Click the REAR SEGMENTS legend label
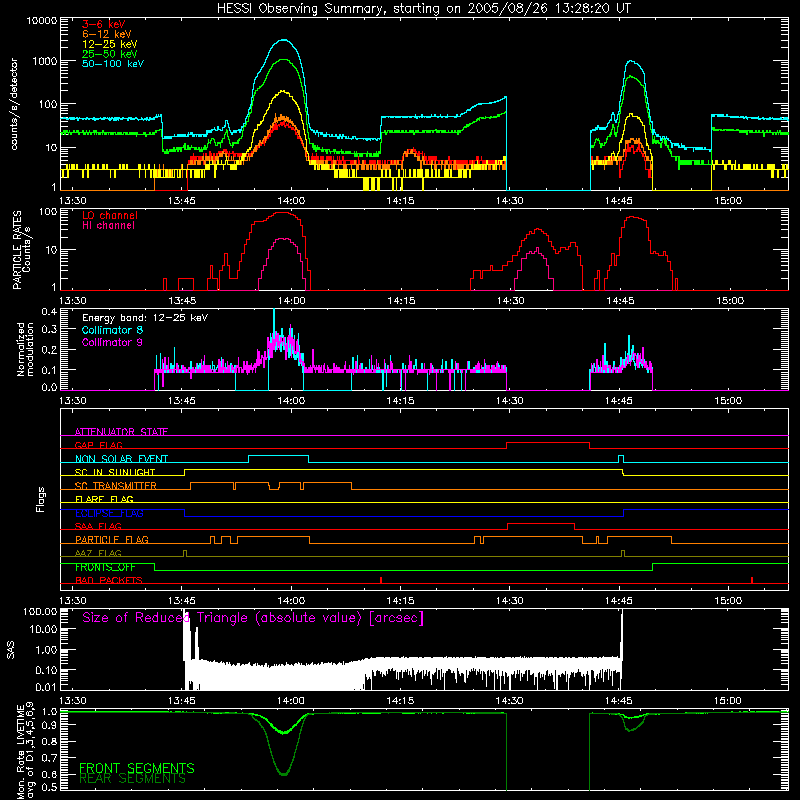This screenshot has width=800, height=800. (132, 779)
